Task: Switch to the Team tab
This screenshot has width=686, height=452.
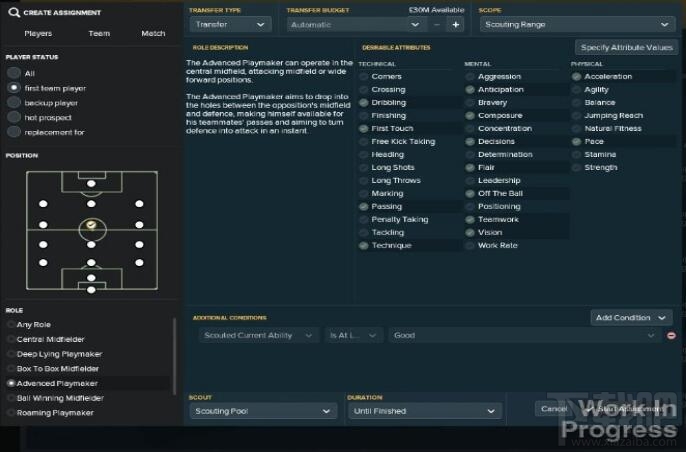Action: pos(99,33)
